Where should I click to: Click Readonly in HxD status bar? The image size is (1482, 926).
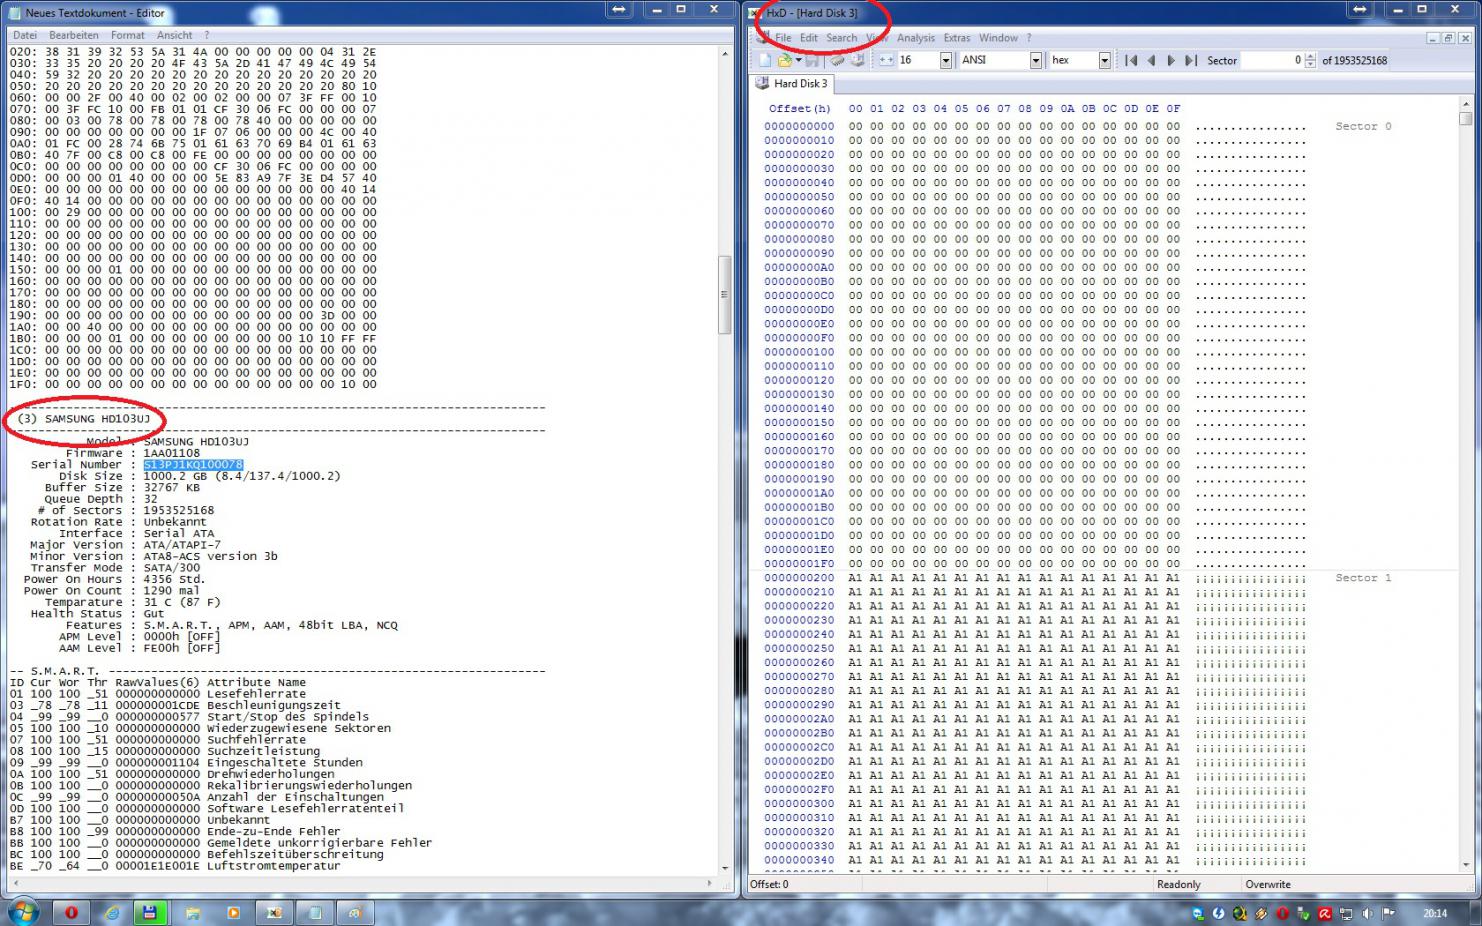1179,884
